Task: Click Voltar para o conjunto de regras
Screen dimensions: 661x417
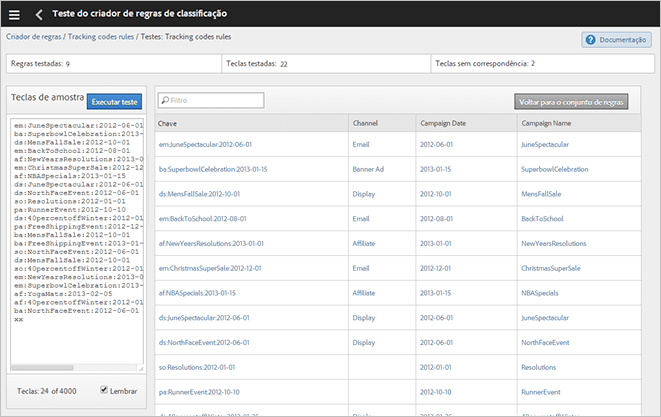Action: [x=571, y=102]
